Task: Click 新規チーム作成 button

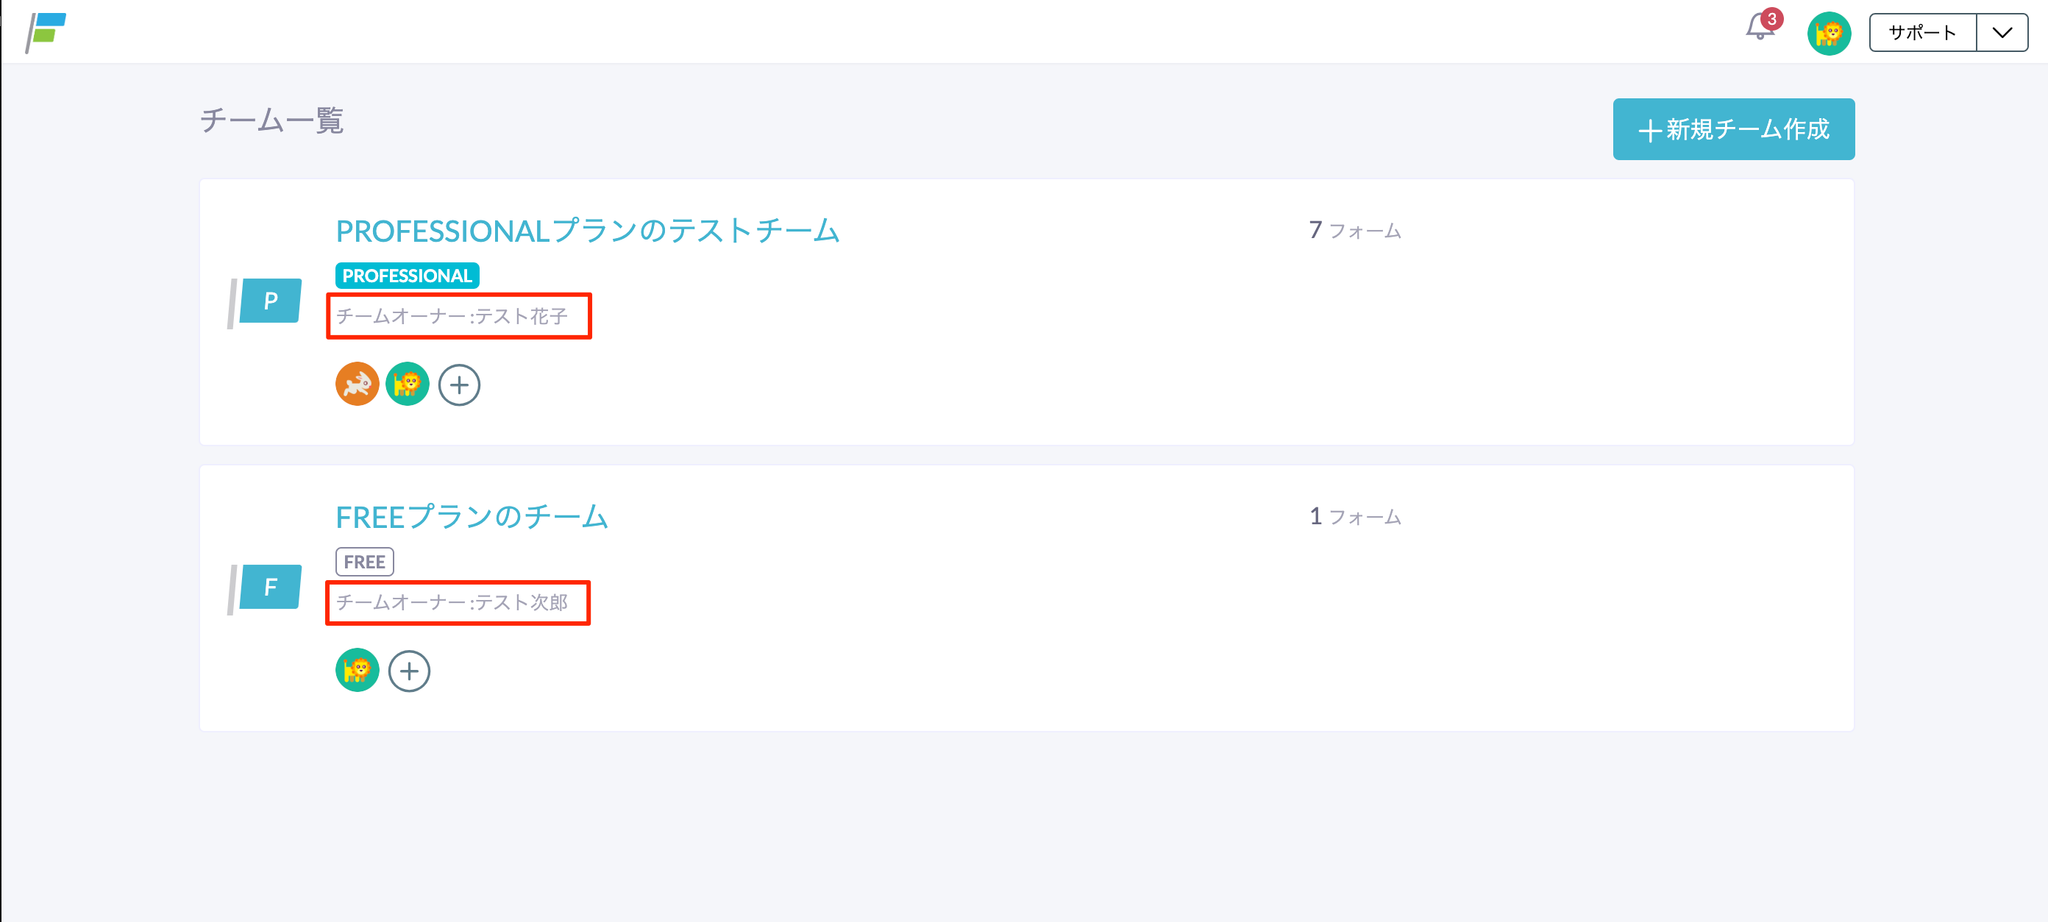Action: pos(1733,129)
